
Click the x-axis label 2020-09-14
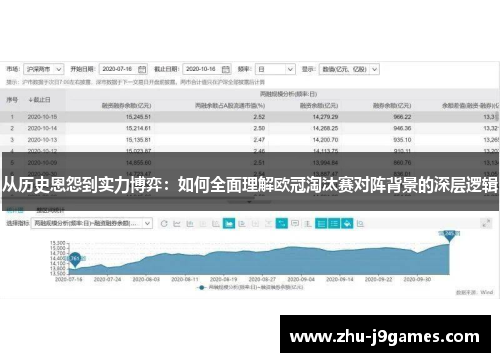coord(340,279)
